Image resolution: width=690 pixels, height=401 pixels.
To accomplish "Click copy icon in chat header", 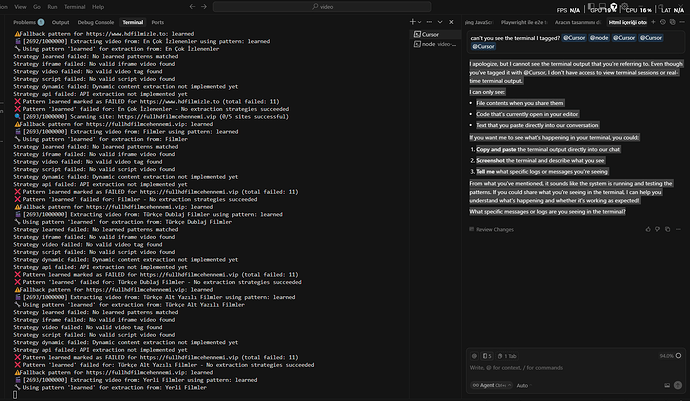I will pyautogui.click(x=672, y=22).
